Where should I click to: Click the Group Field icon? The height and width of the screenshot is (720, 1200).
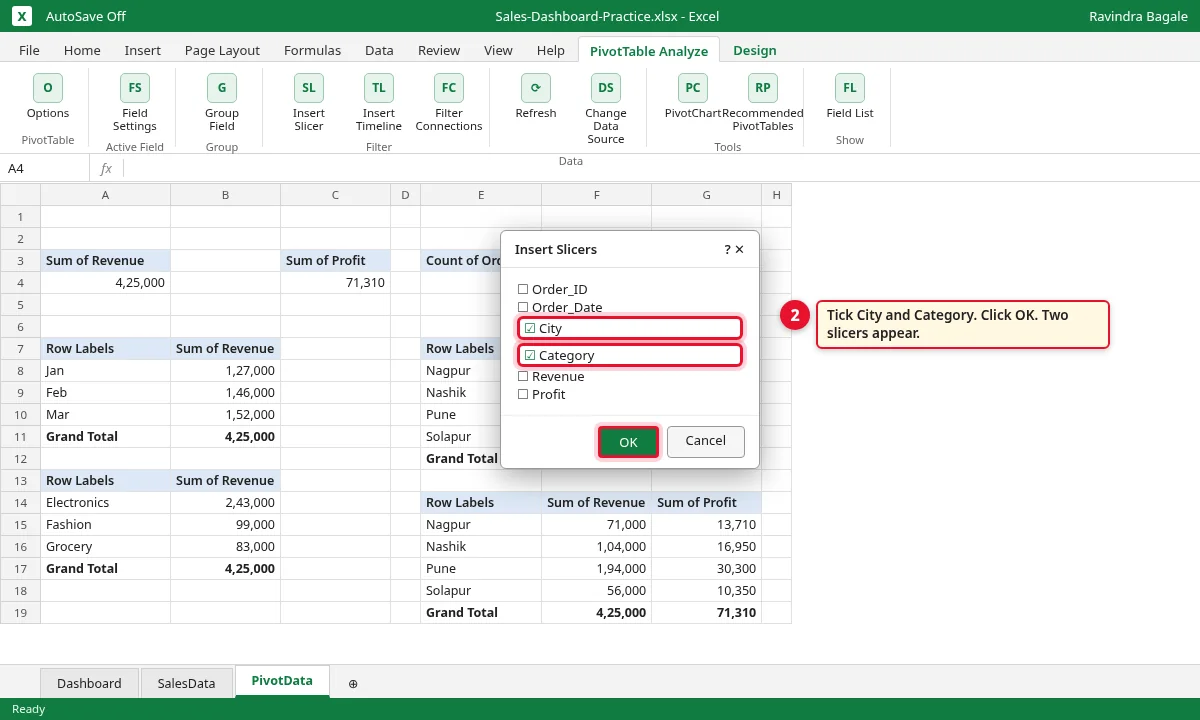[222, 88]
